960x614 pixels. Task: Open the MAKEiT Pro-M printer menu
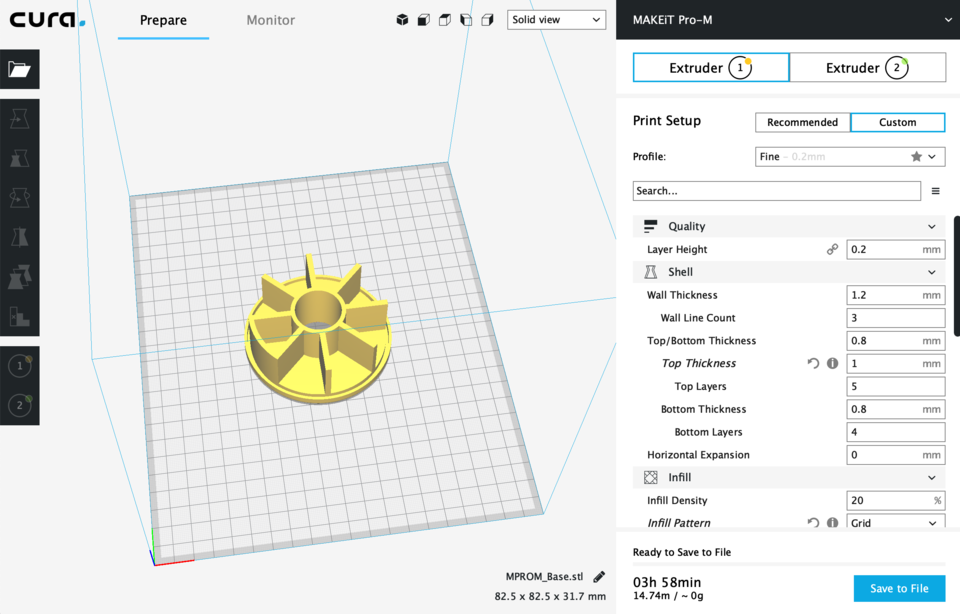pyautogui.click(x=788, y=19)
